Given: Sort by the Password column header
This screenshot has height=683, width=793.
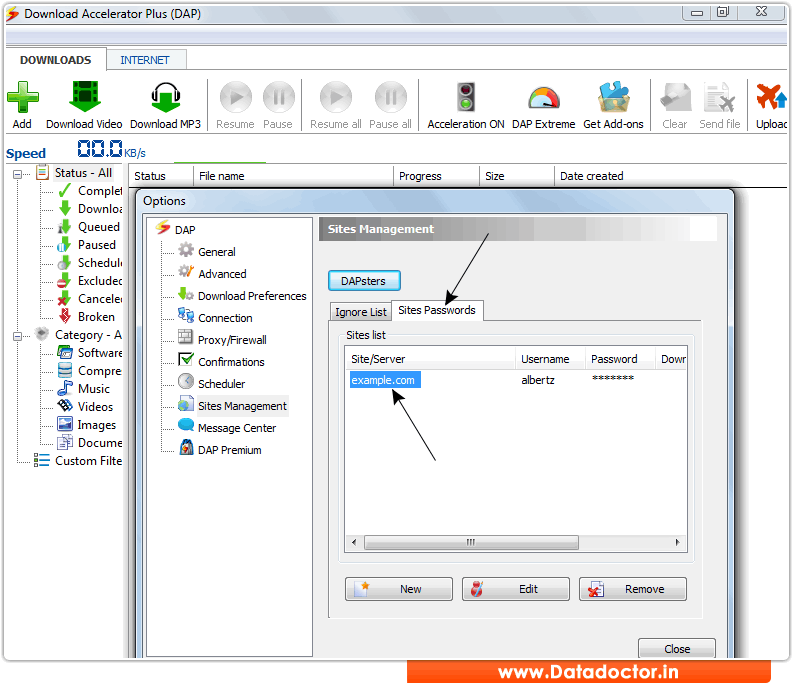Looking at the screenshot, I should pos(620,359).
